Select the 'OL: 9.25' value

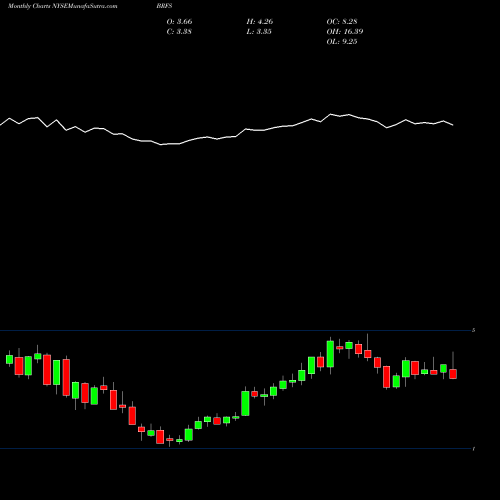(342, 42)
